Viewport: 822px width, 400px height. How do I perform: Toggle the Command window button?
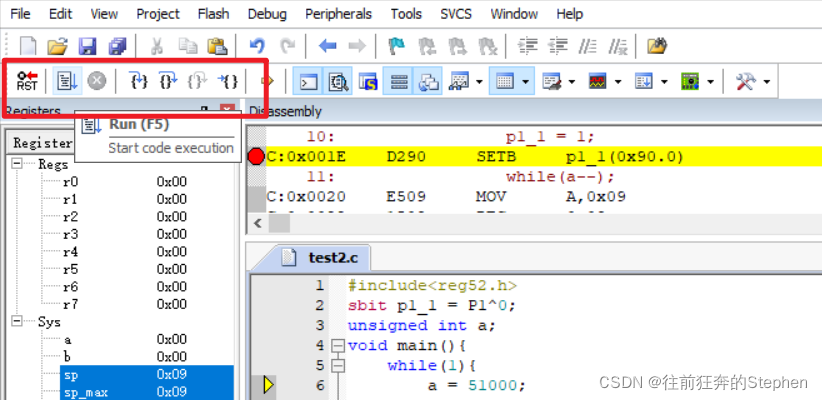click(308, 81)
